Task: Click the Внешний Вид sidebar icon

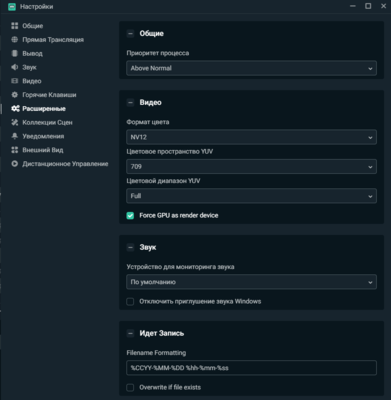Action: tap(15, 150)
